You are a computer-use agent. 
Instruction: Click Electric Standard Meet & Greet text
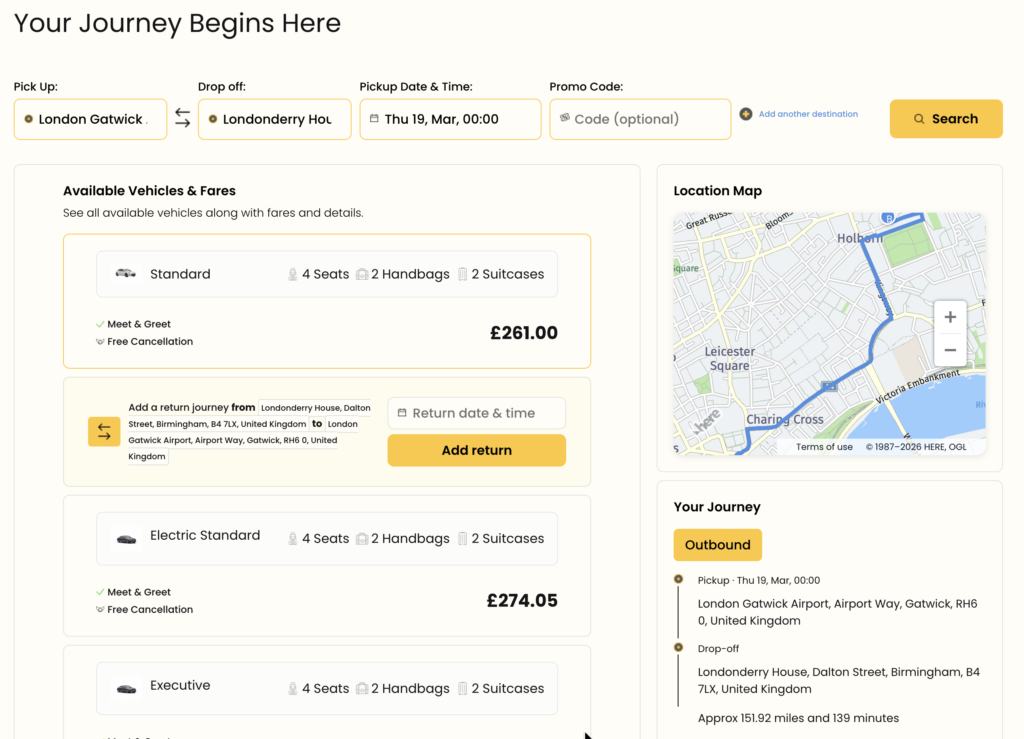(138, 592)
